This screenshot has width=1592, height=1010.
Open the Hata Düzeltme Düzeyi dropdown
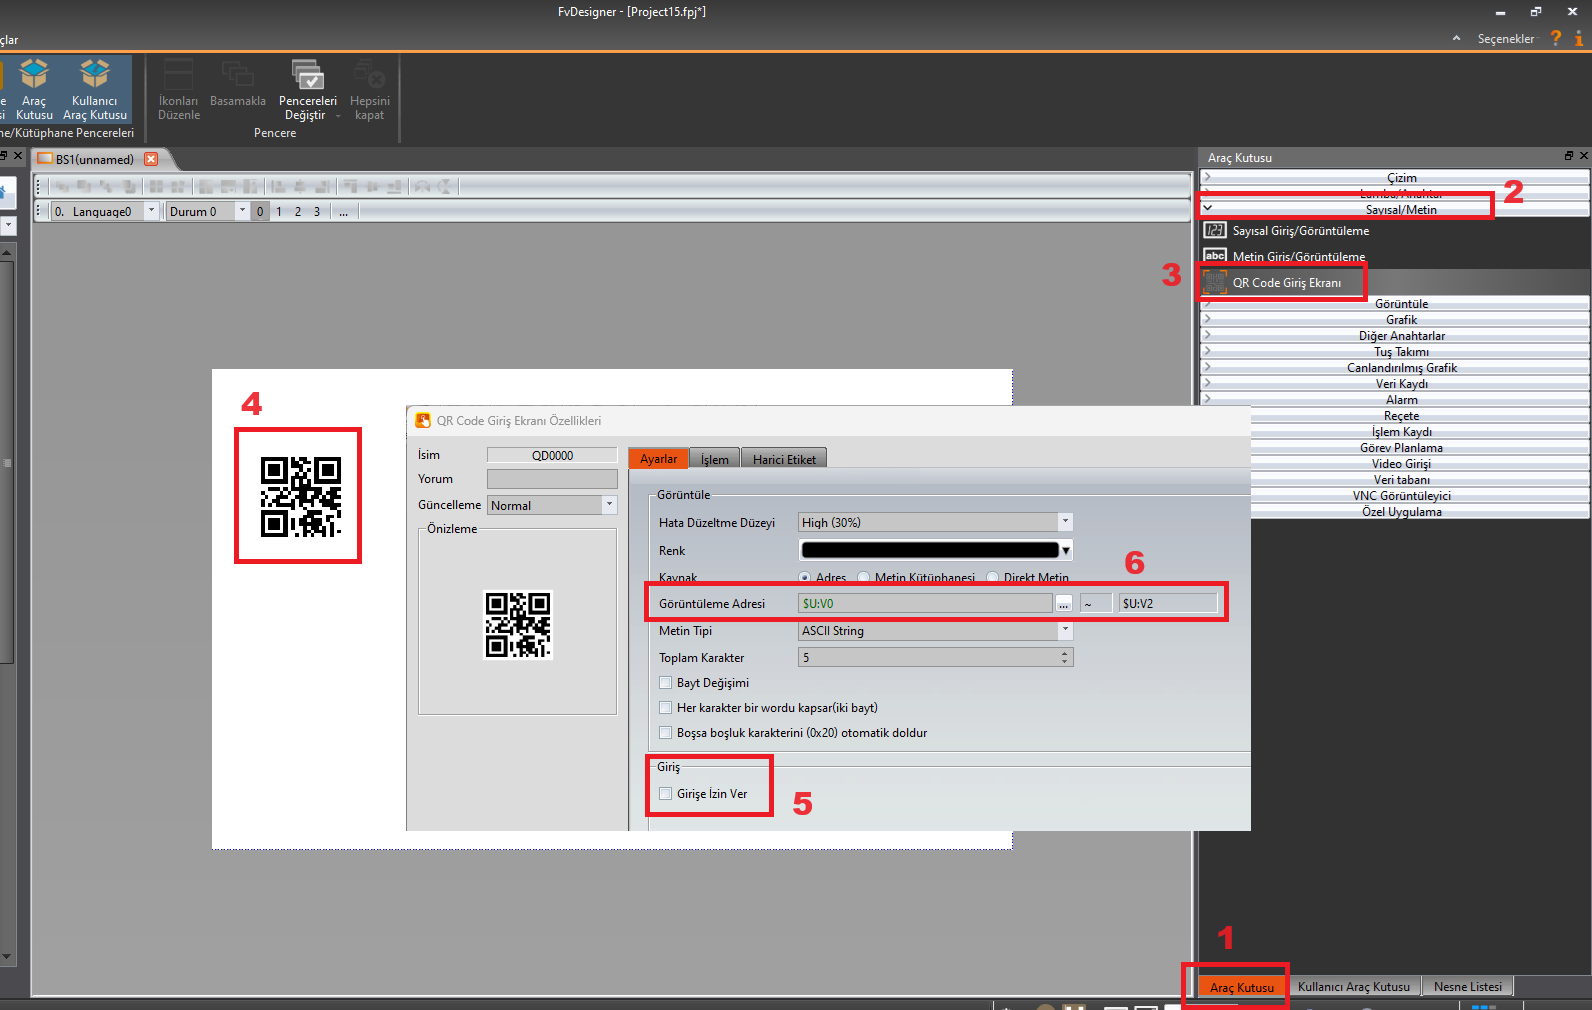pos(1065,522)
